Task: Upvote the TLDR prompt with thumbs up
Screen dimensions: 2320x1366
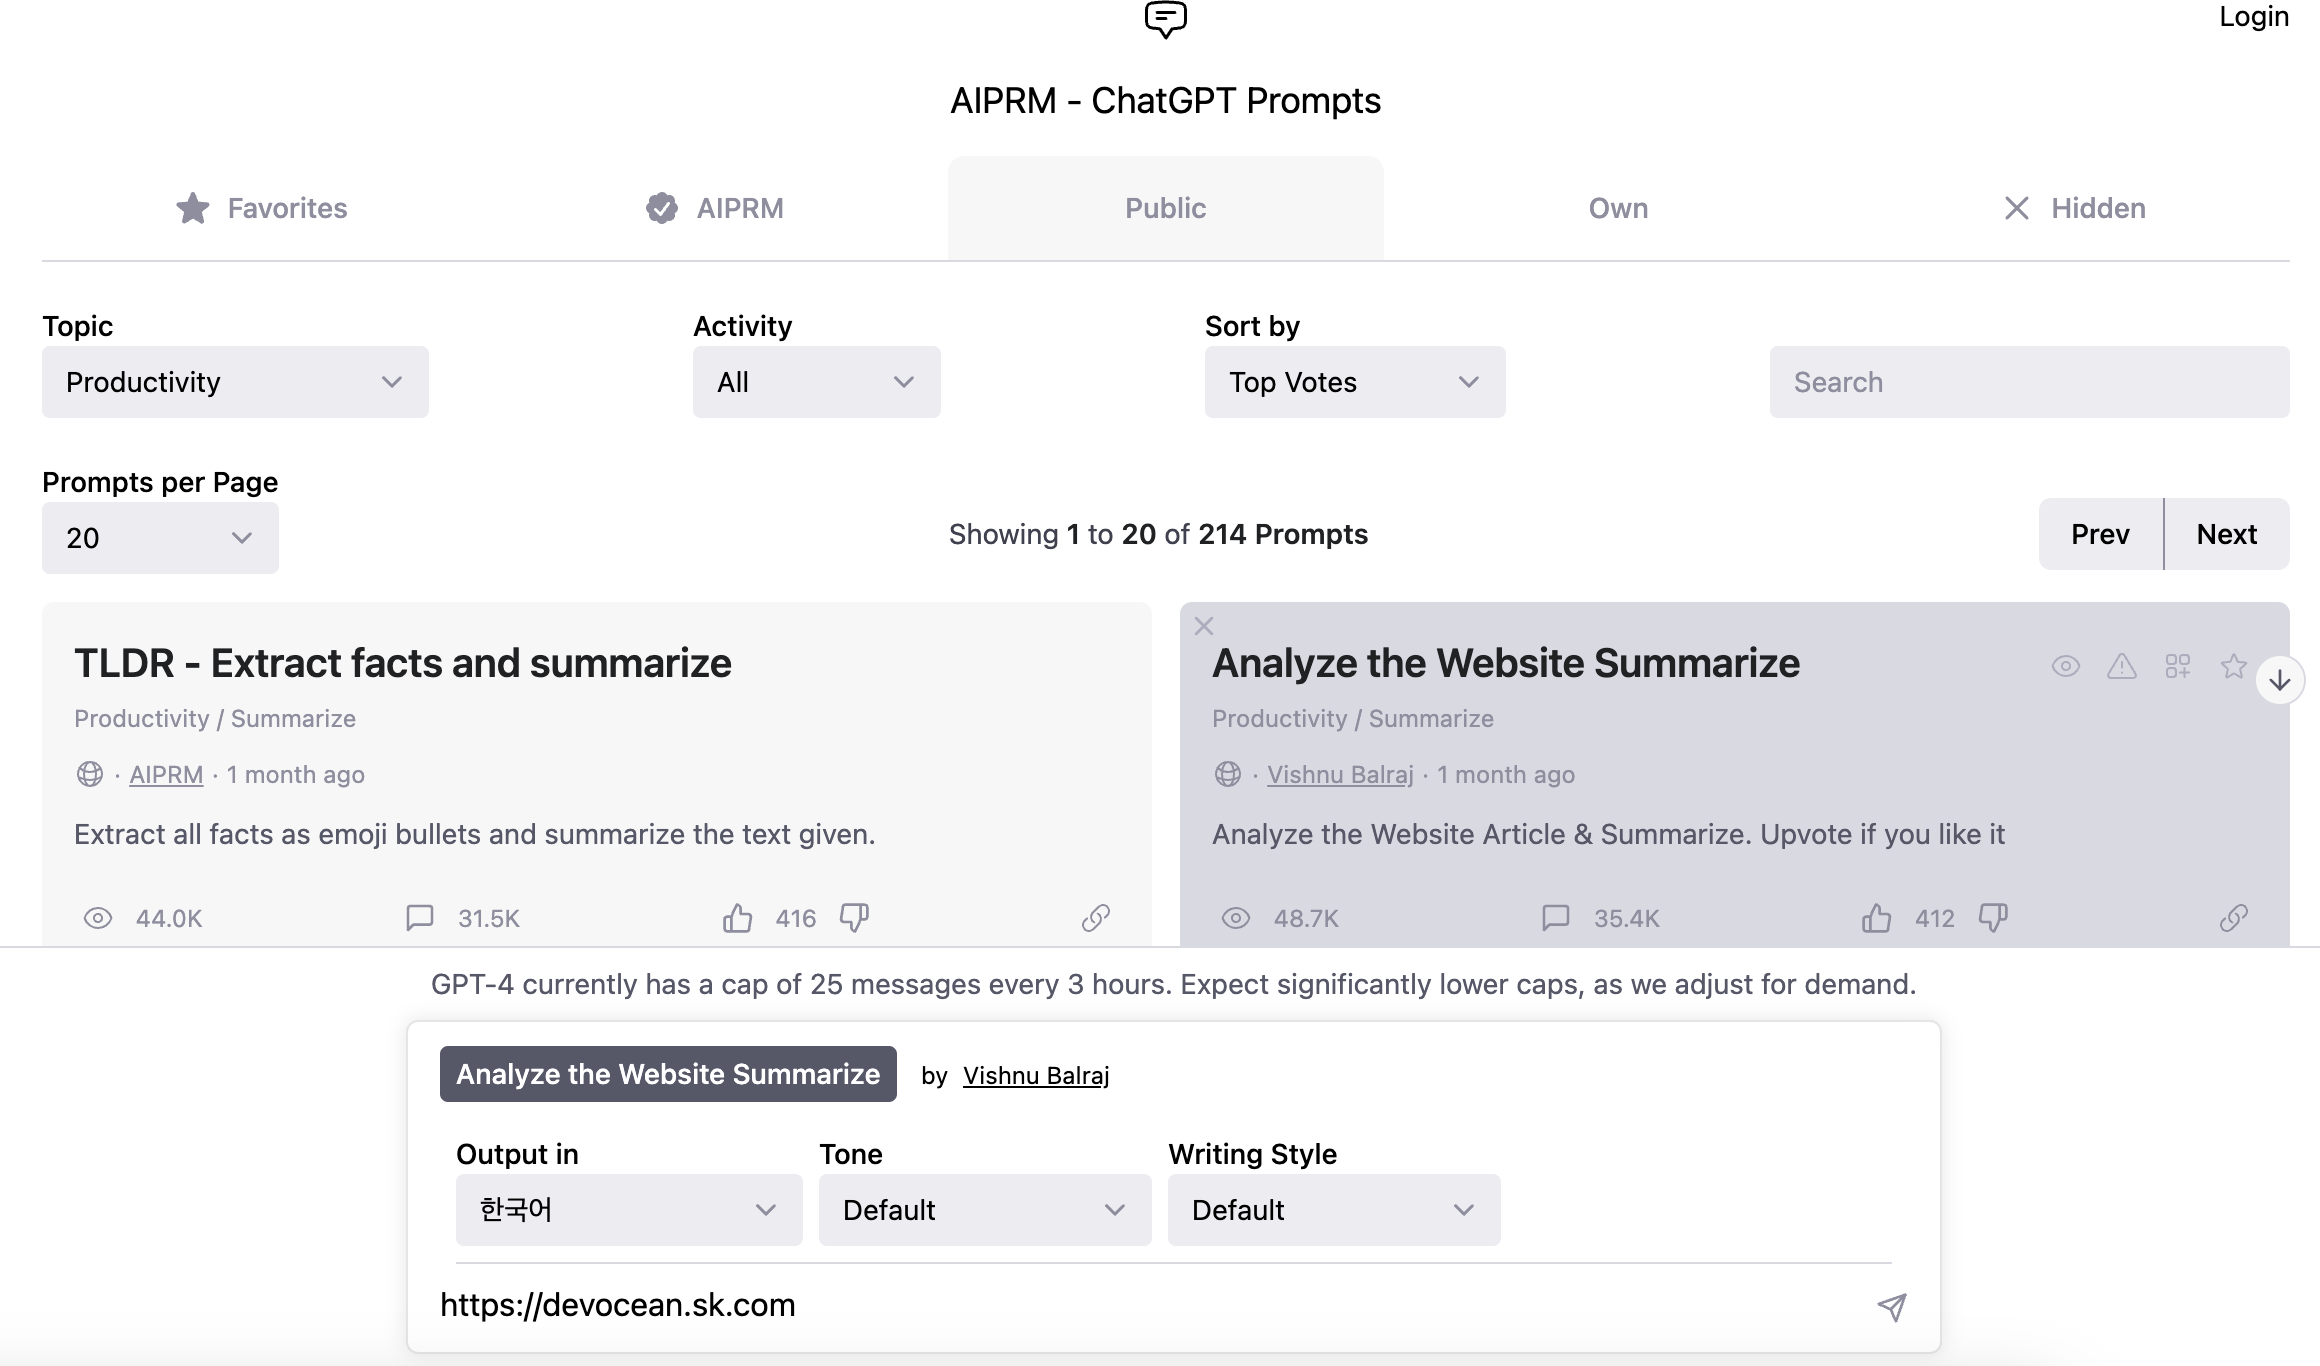Action: pyautogui.click(x=737, y=918)
